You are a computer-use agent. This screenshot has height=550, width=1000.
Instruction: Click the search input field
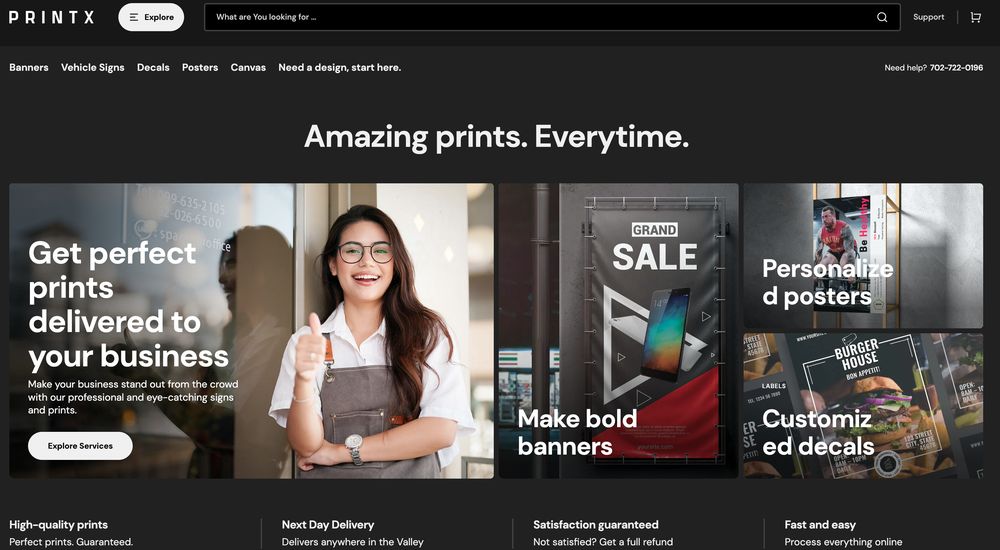[552, 17]
